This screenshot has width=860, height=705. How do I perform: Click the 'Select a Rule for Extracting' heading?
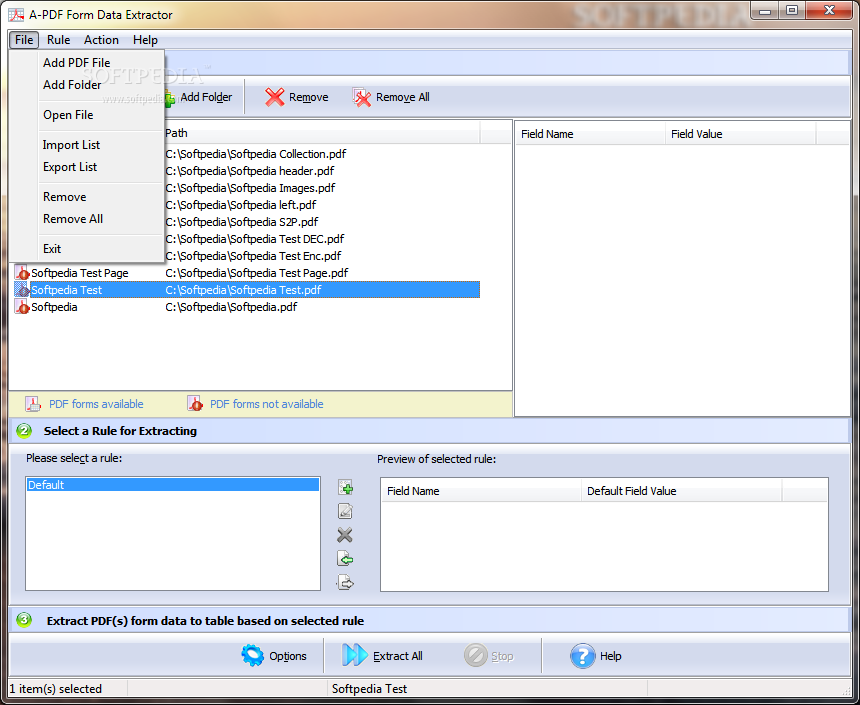pyautogui.click(x=120, y=431)
